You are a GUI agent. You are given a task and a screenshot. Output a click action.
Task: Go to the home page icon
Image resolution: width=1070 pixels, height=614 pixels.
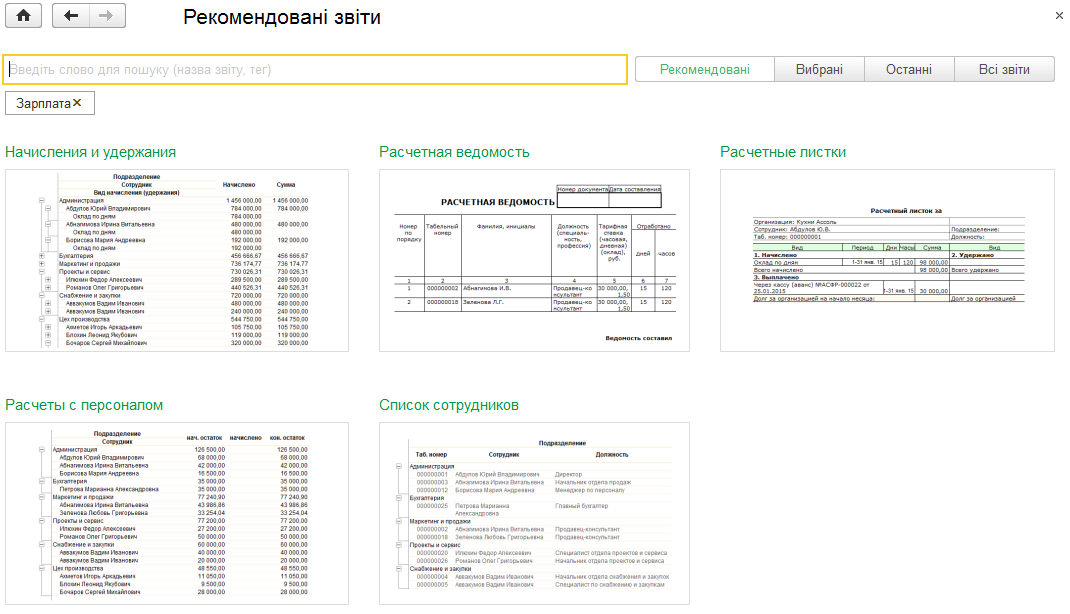23,16
